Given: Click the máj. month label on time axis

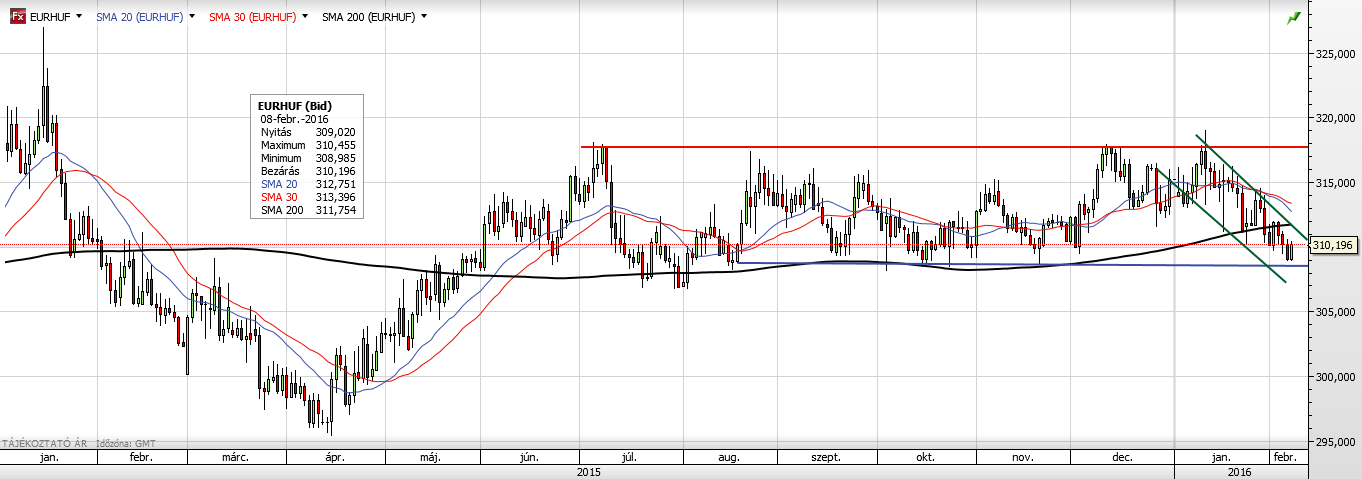Looking at the screenshot, I should point(430,457).
